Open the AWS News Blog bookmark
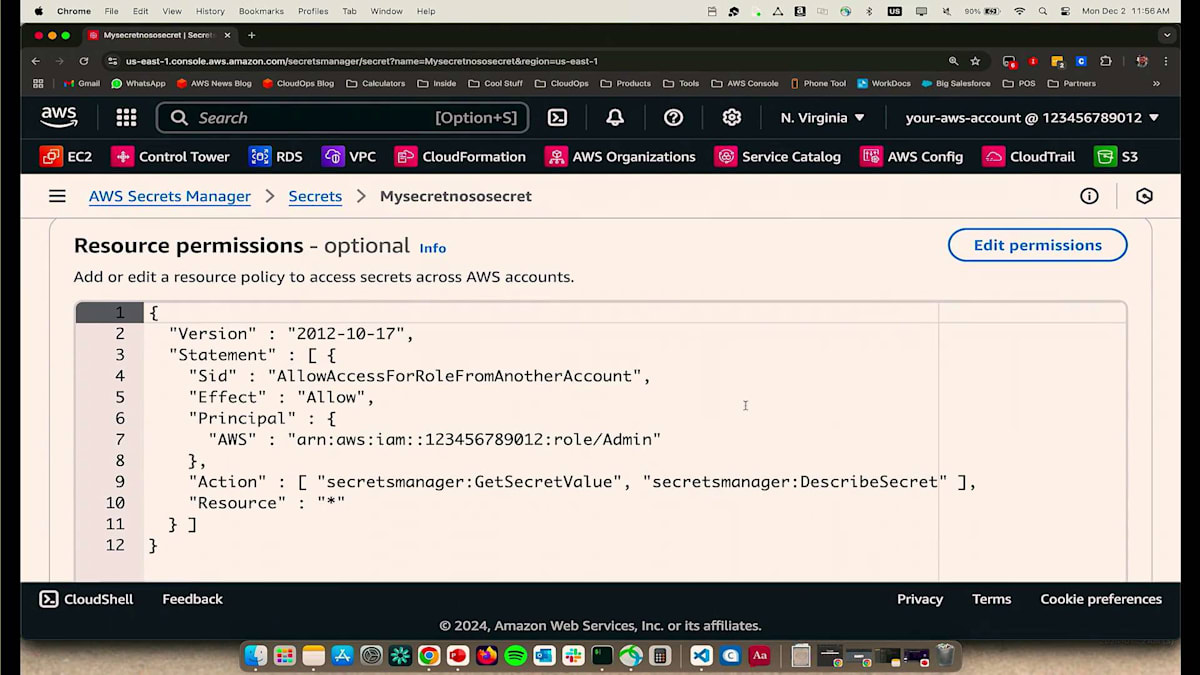1200x675 pixels. point(214,84)
